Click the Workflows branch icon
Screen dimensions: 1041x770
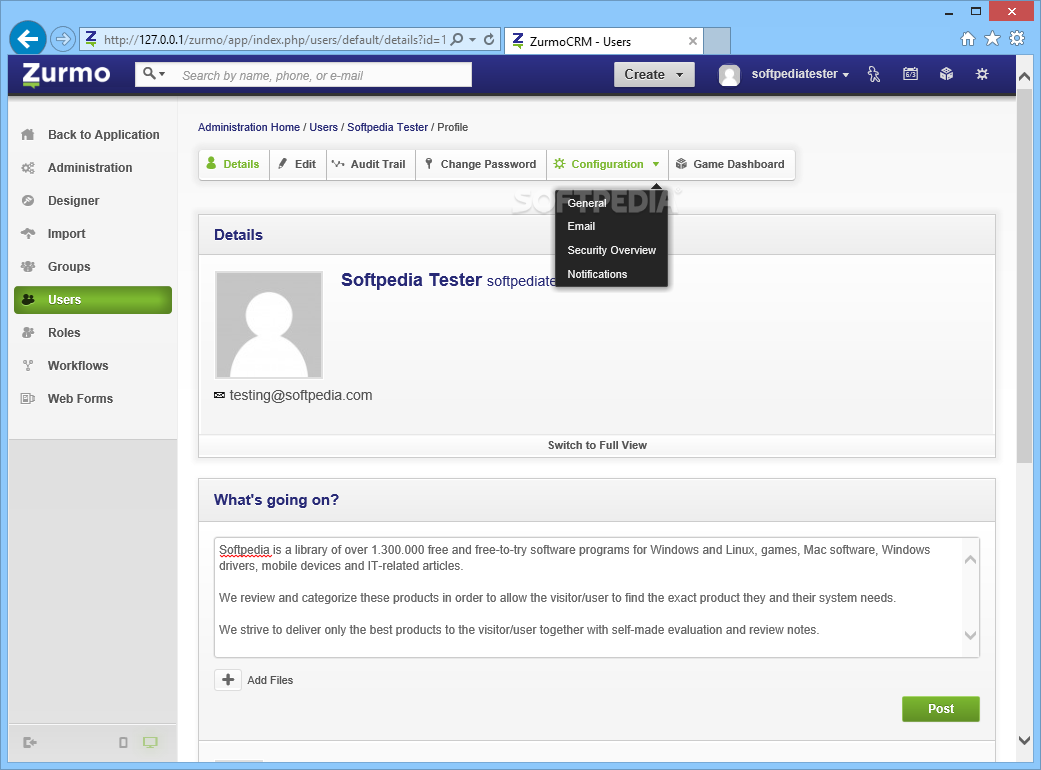click(28, 366)
